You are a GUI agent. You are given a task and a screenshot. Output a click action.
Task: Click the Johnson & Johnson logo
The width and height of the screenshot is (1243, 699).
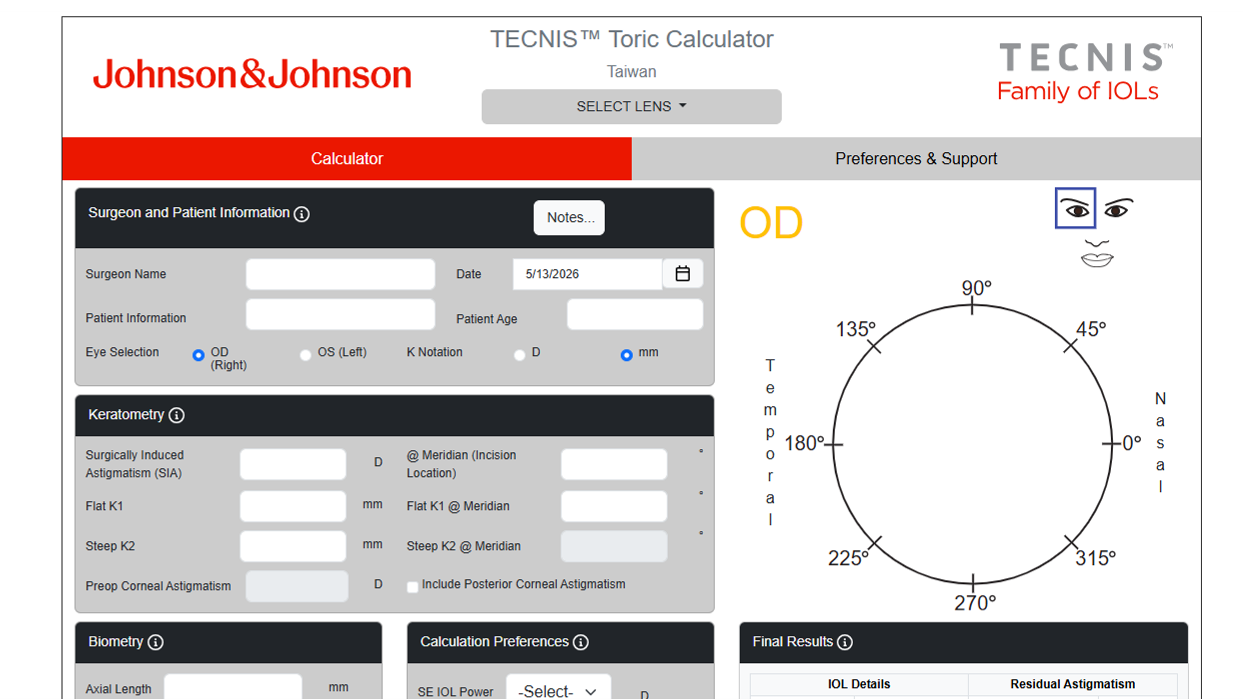(x=252, y=75)
